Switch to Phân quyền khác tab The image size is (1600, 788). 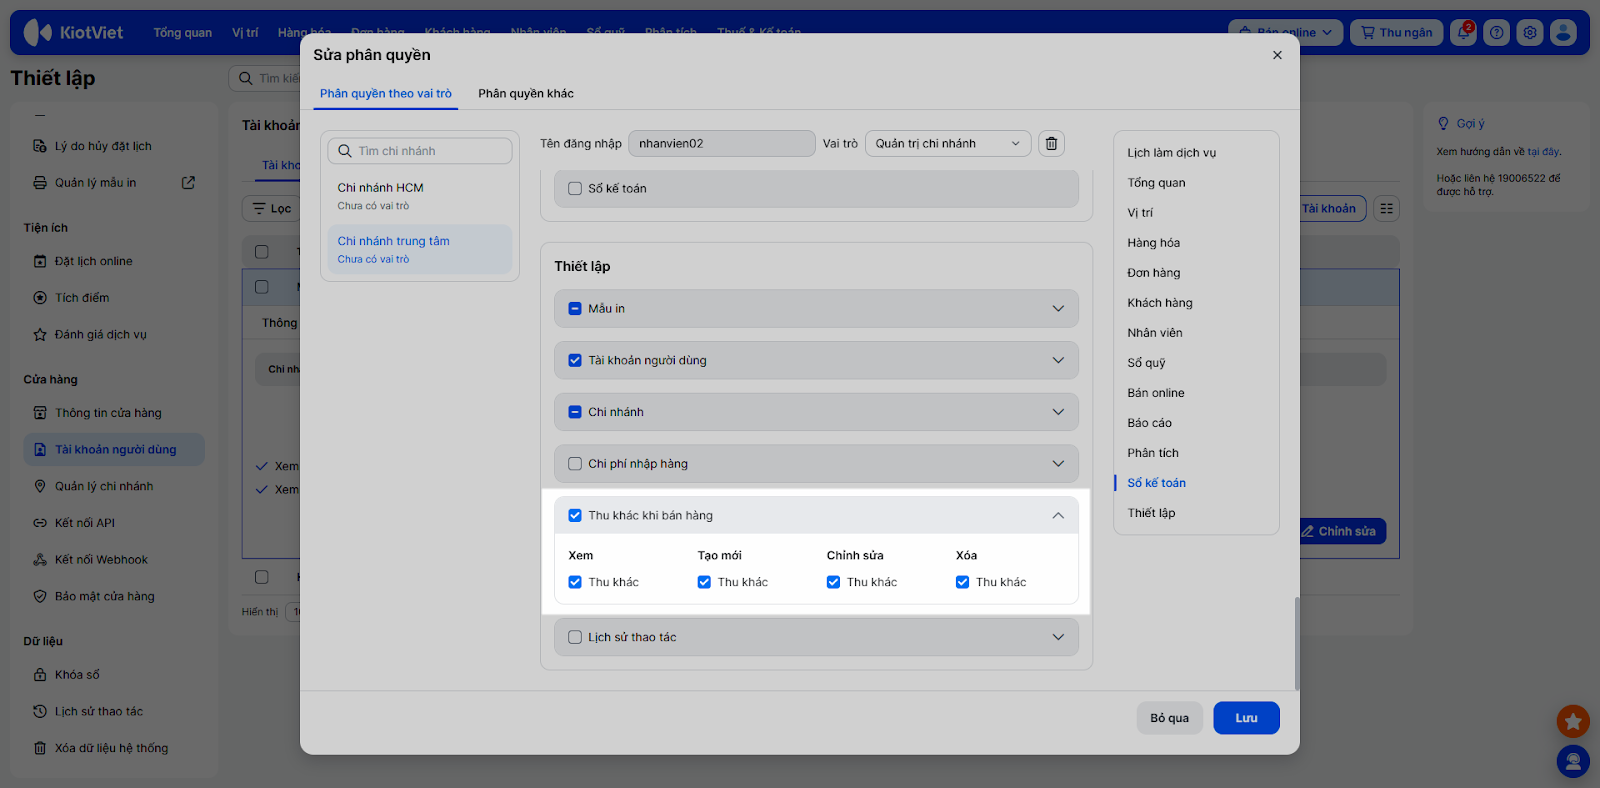coord(525,94)
